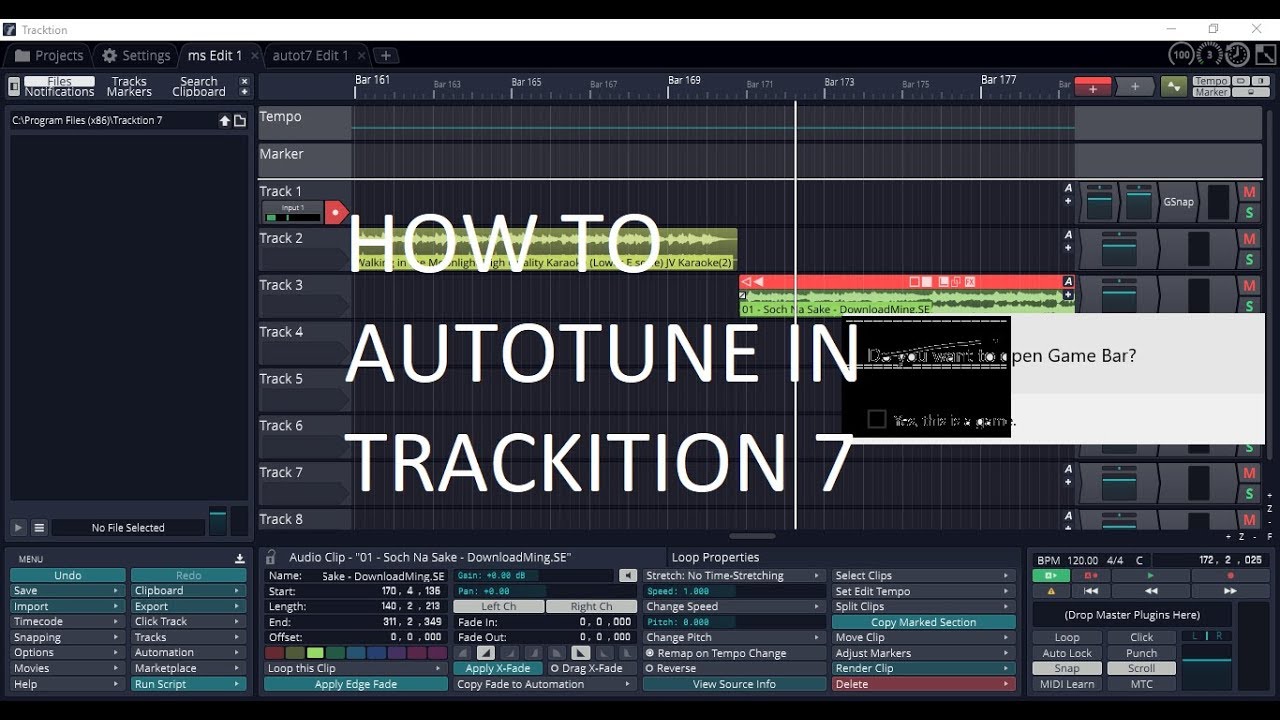
Task: Open the Copy Fade to Automation dropdown
Action: tap(544, 684)
